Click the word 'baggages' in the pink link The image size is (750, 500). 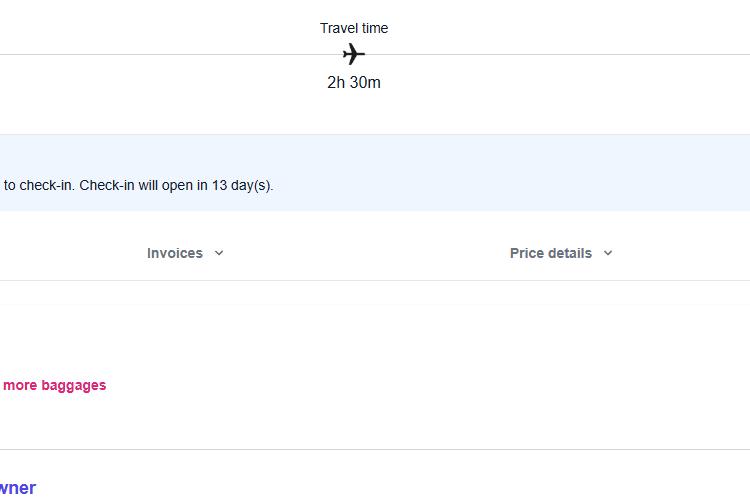click(74, 386)
